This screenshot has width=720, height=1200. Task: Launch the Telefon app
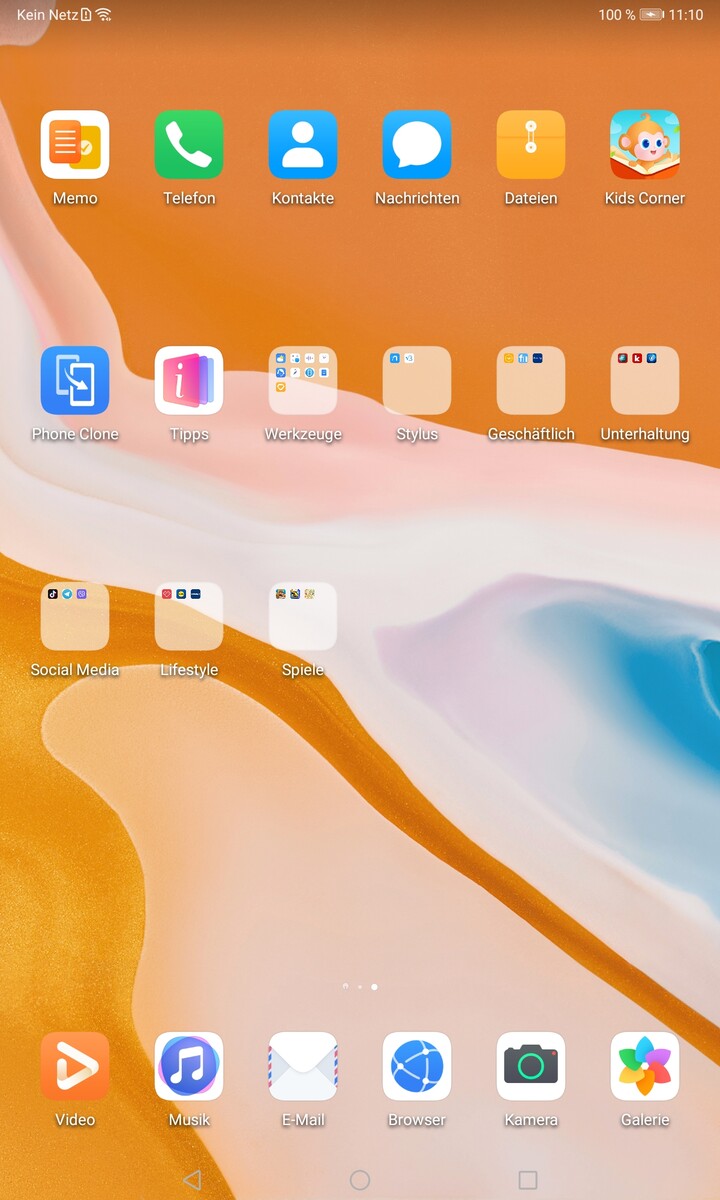pyautogui.click(x=189, y=145)
